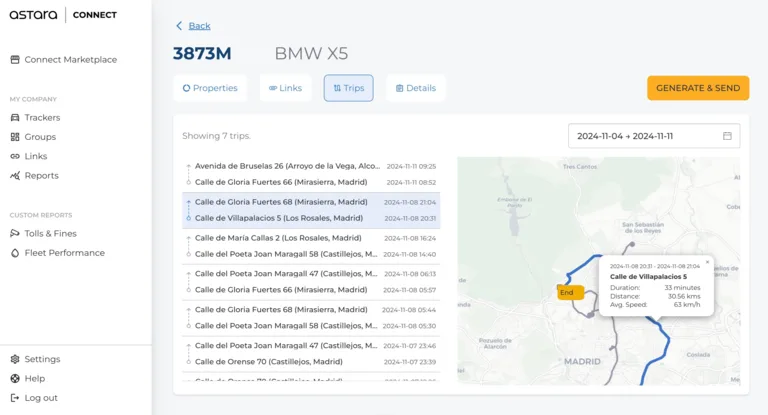This screenshot has height=415, width=768.
Task: Click the Log out arrow icon
Action: click(15, 398)
